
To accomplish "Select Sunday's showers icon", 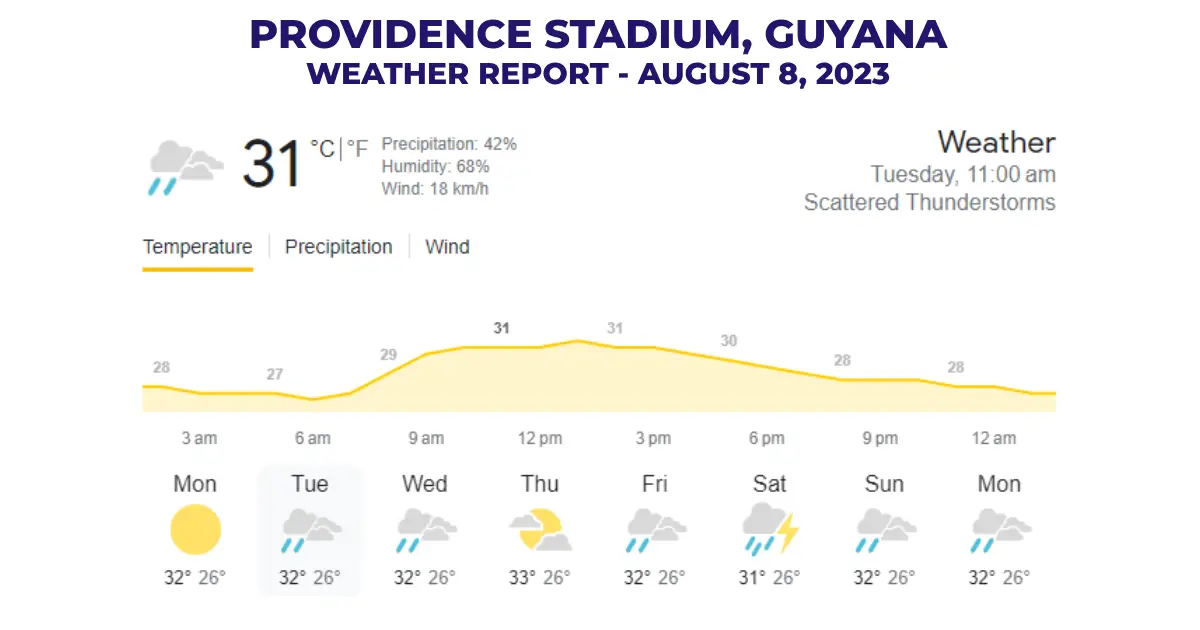I will pos(884,528).
